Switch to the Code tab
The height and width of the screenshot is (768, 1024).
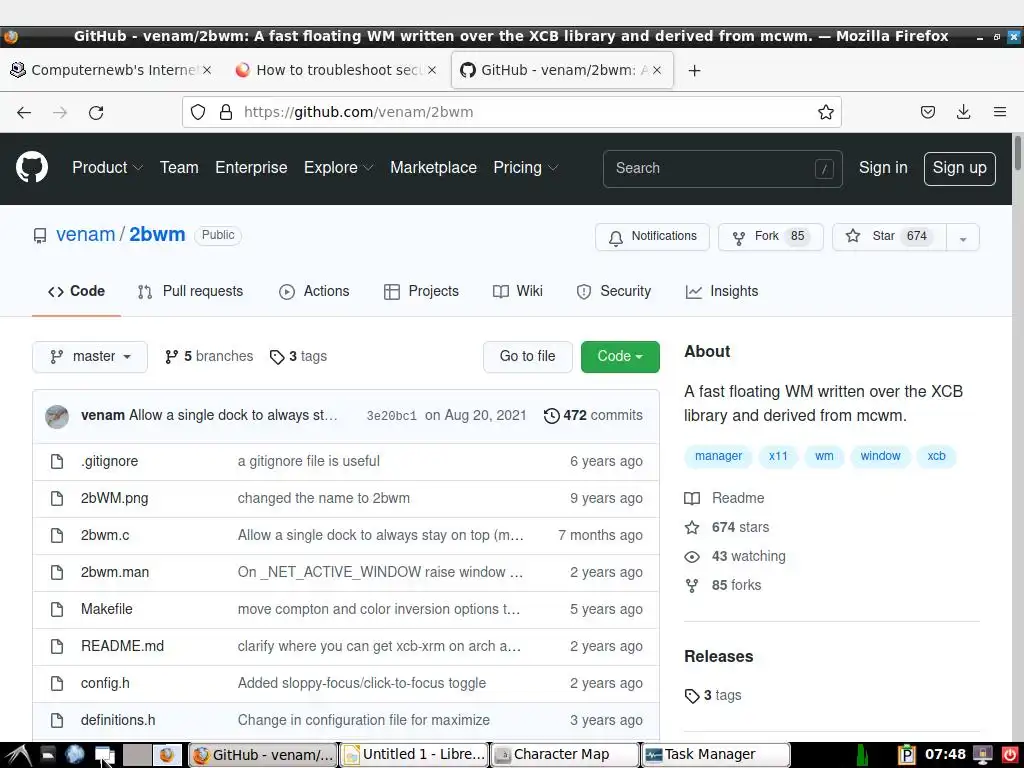pos(76,291)
